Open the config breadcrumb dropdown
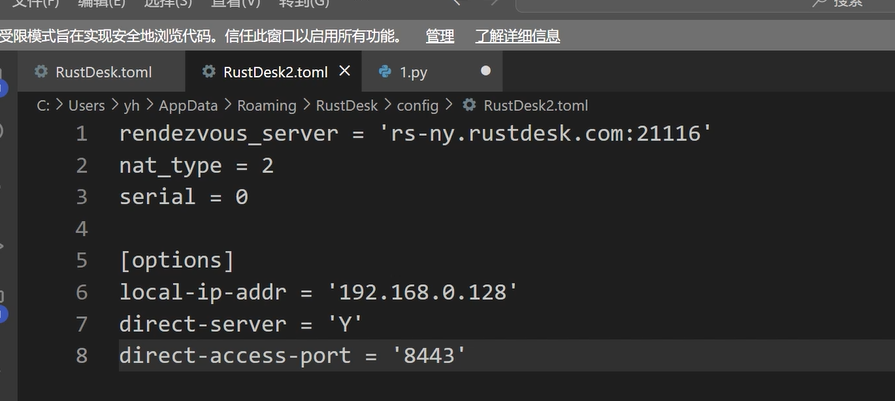Viewport: 895px width, 401px height. coord(417,105)
